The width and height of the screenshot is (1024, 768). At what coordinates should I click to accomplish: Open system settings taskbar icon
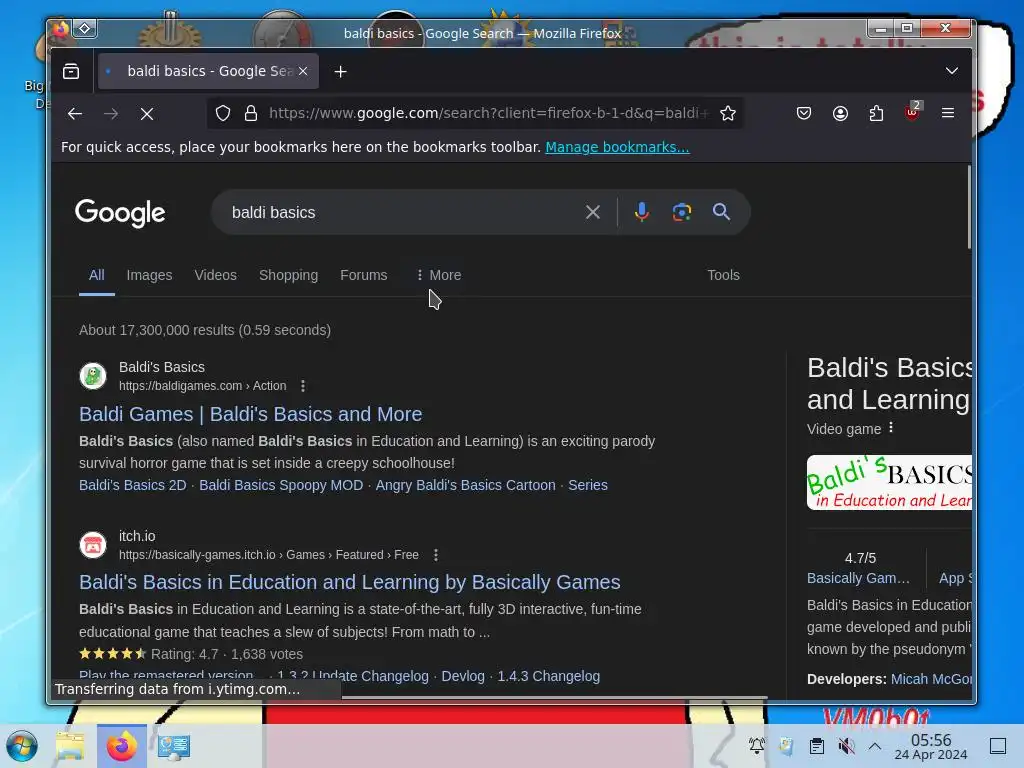click(174, 746)
